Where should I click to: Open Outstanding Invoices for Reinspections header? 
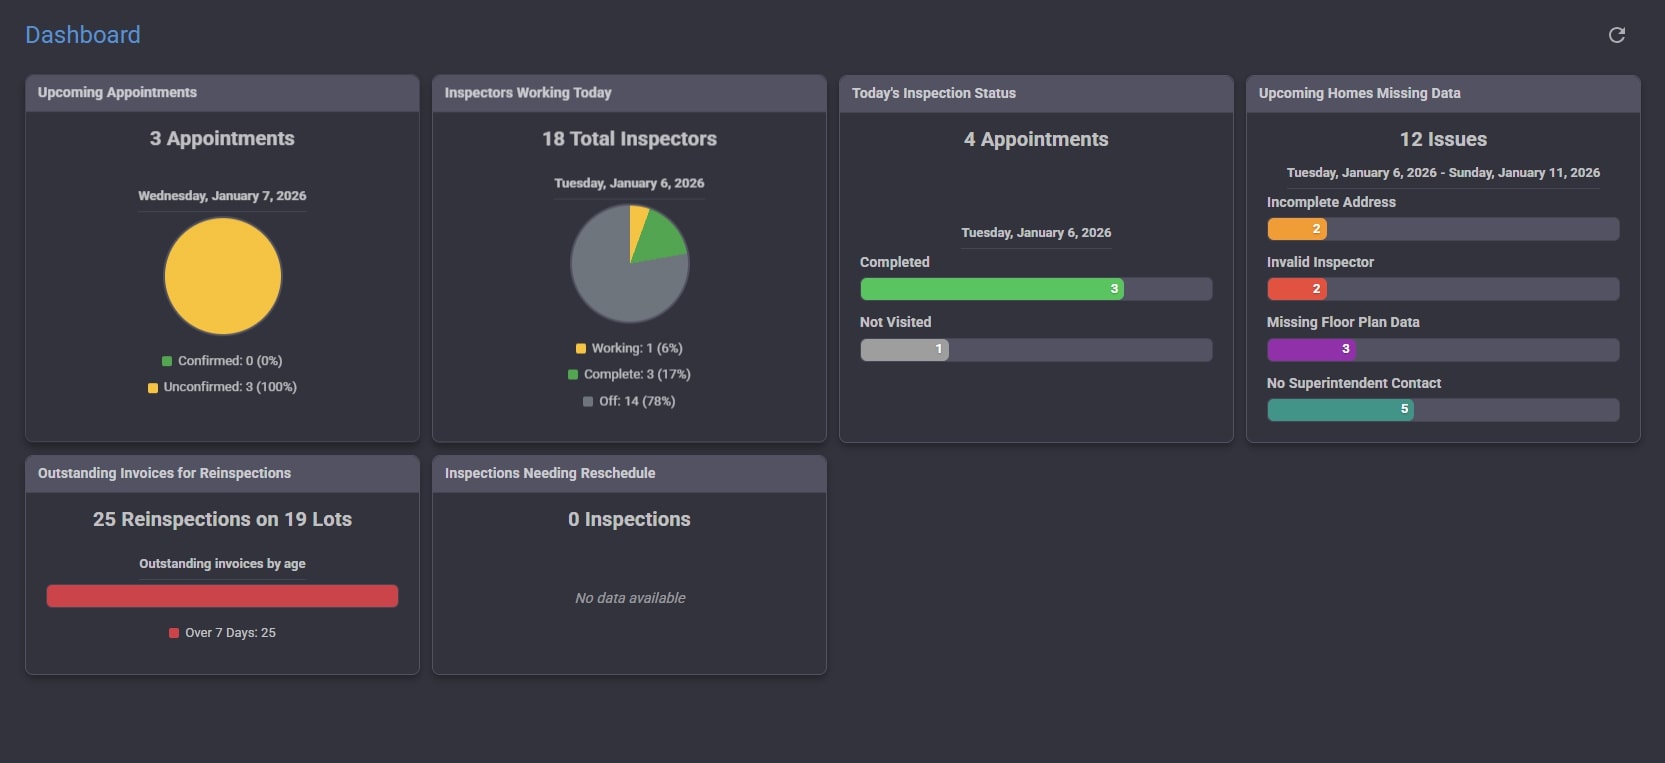coord(222,474)
